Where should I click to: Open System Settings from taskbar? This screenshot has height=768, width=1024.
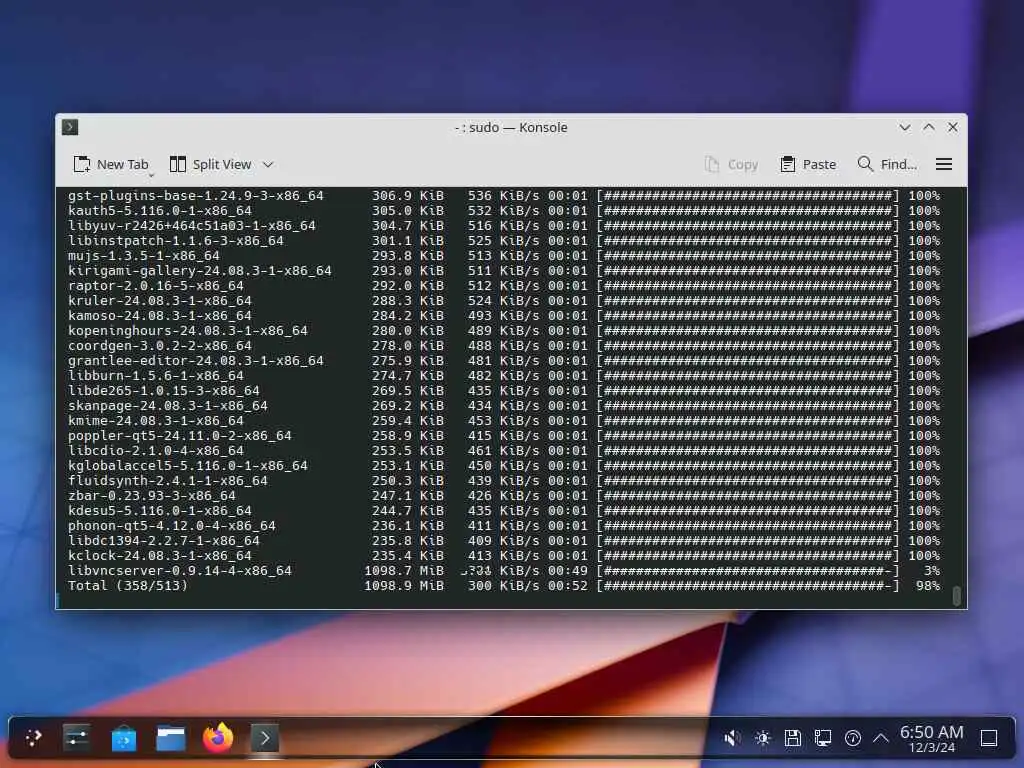tap(77, 738)
